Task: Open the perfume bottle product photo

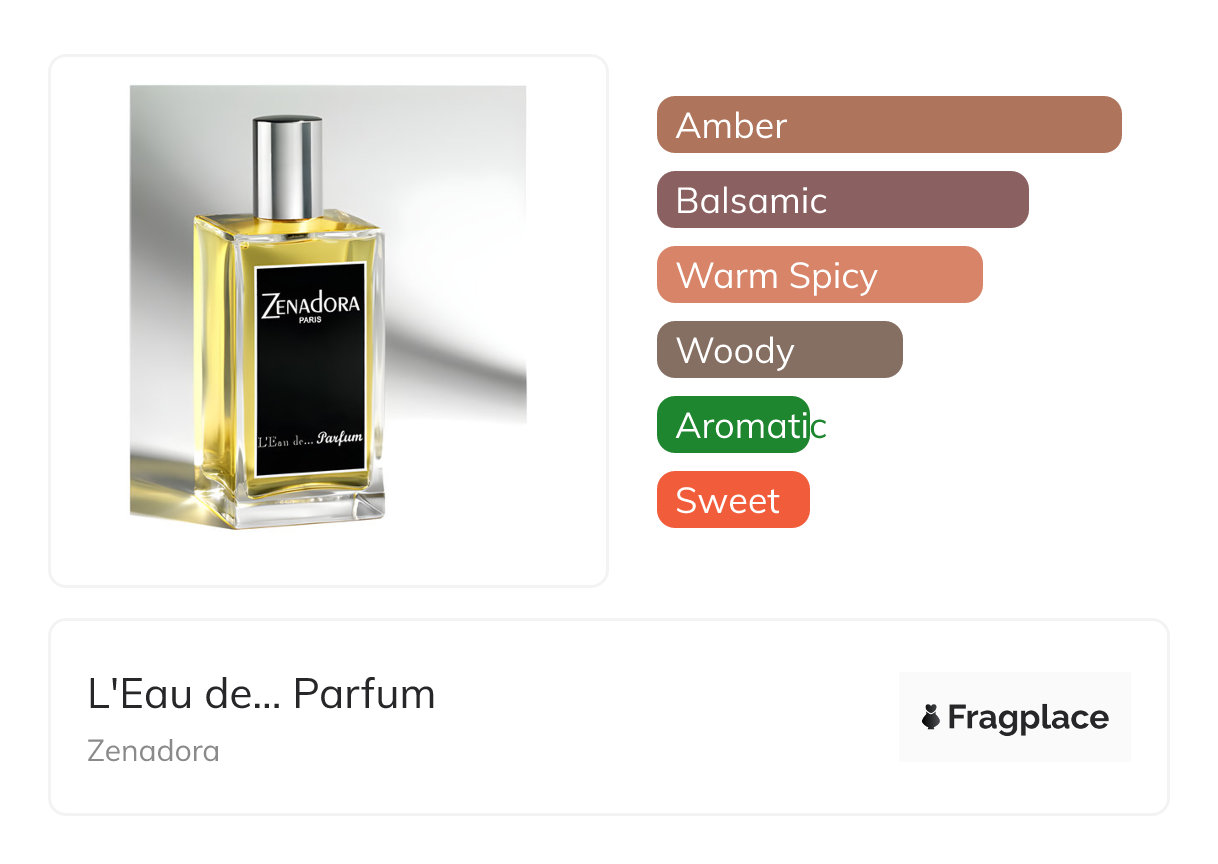Action: (328, 307)
